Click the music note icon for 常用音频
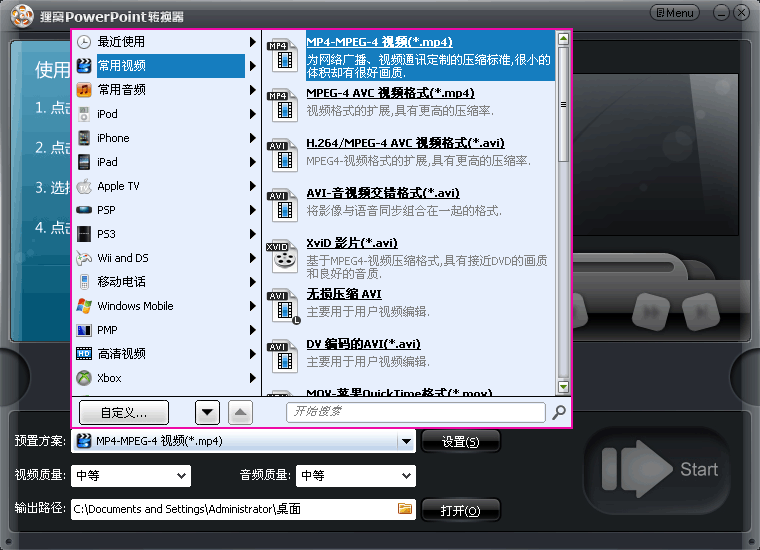Image resolution: width=760 pixels, height=550 pixels. click(x=84, y=90)
